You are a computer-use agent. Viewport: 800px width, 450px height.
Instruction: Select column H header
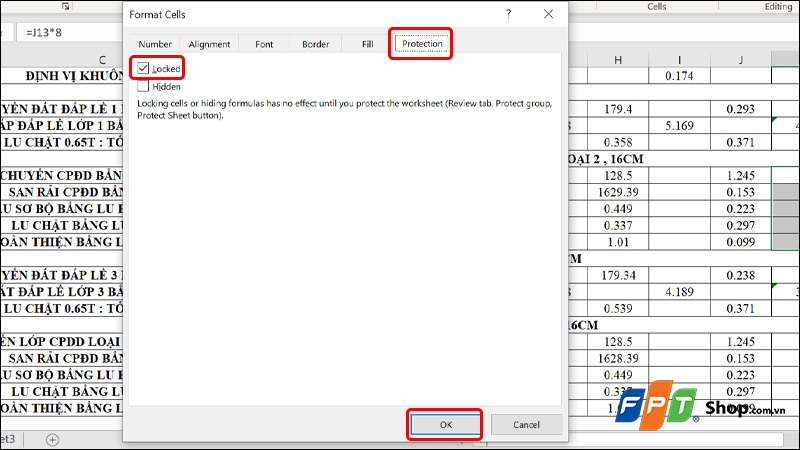click(618, 60)
